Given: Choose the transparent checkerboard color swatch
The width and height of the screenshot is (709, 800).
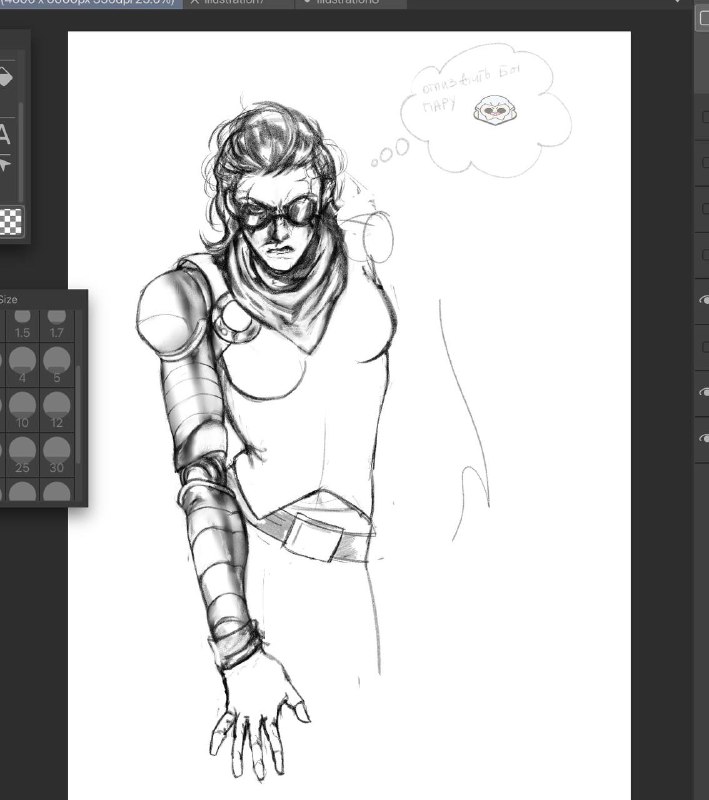Looking at the screenshot, I should (x=10, y=221).
